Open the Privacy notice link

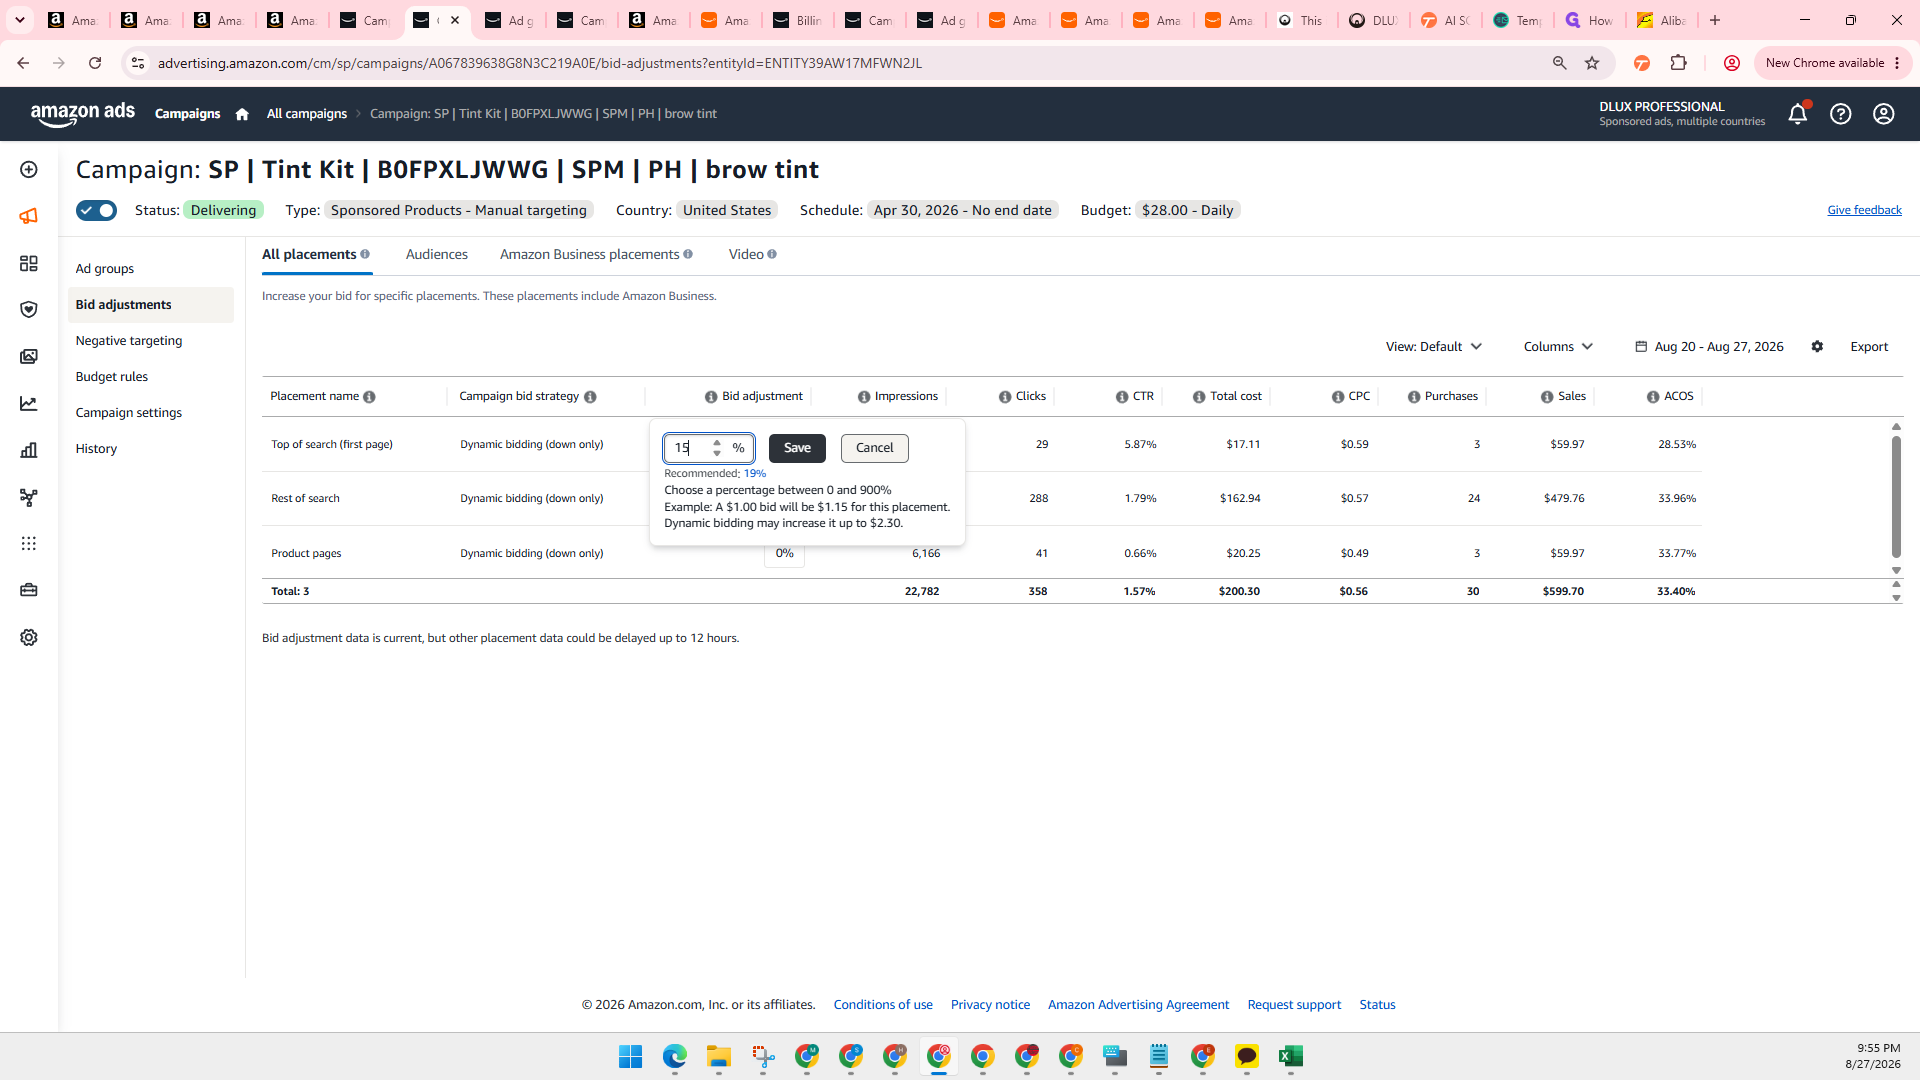[x=990, y=1005]
